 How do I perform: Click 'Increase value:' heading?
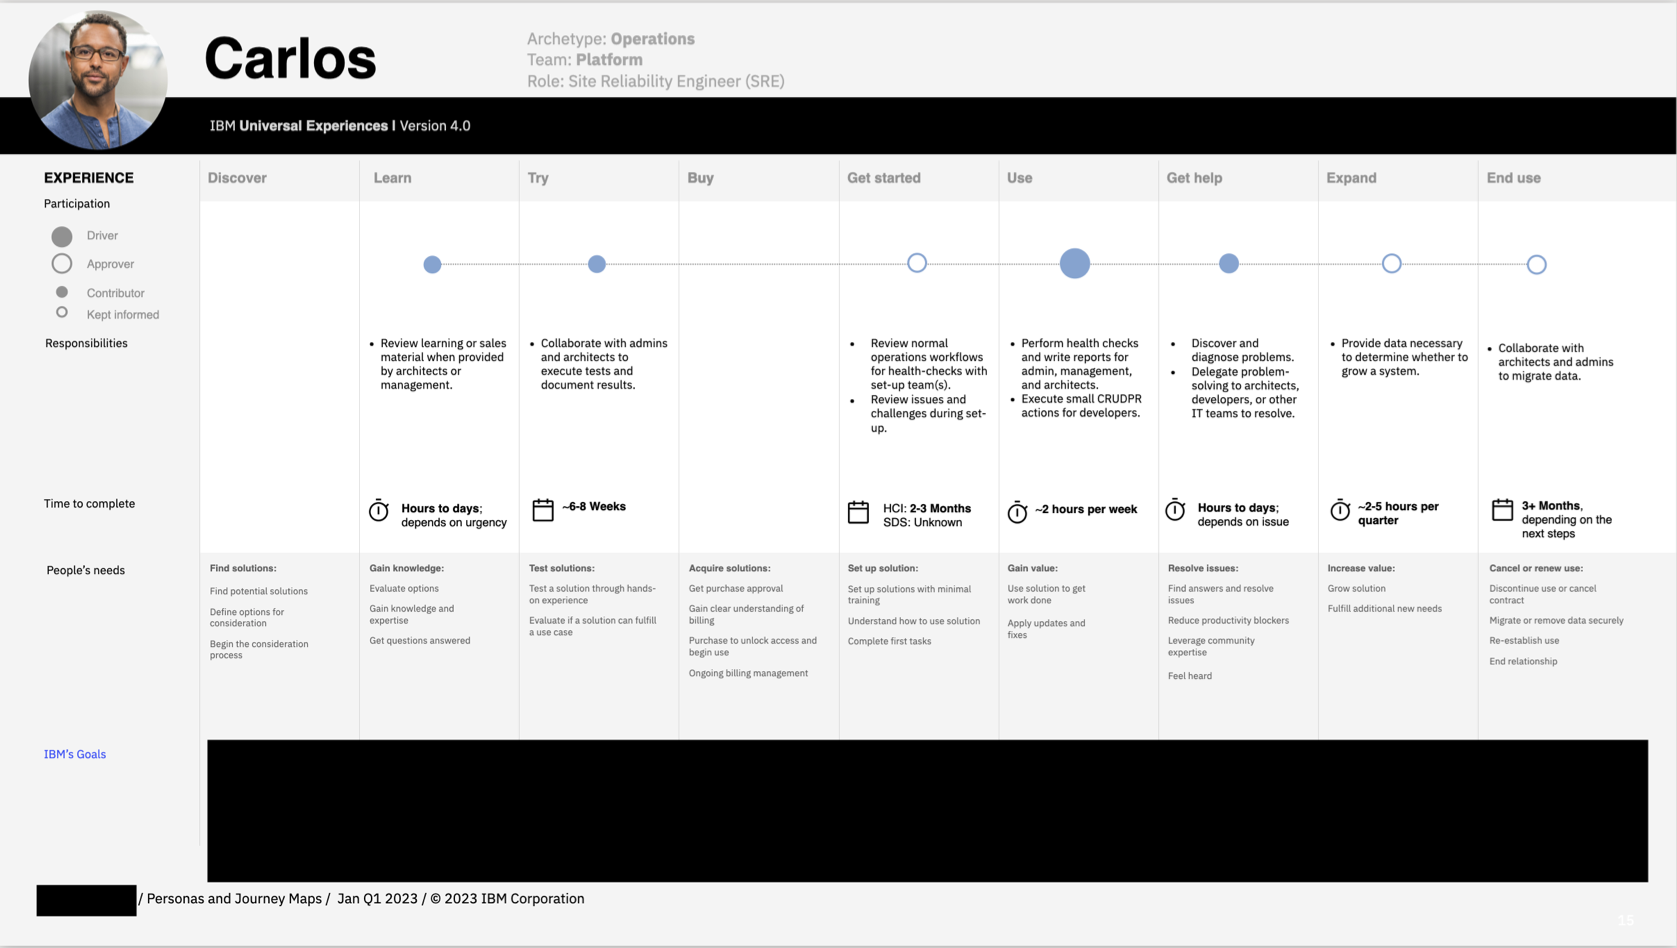1361,568
